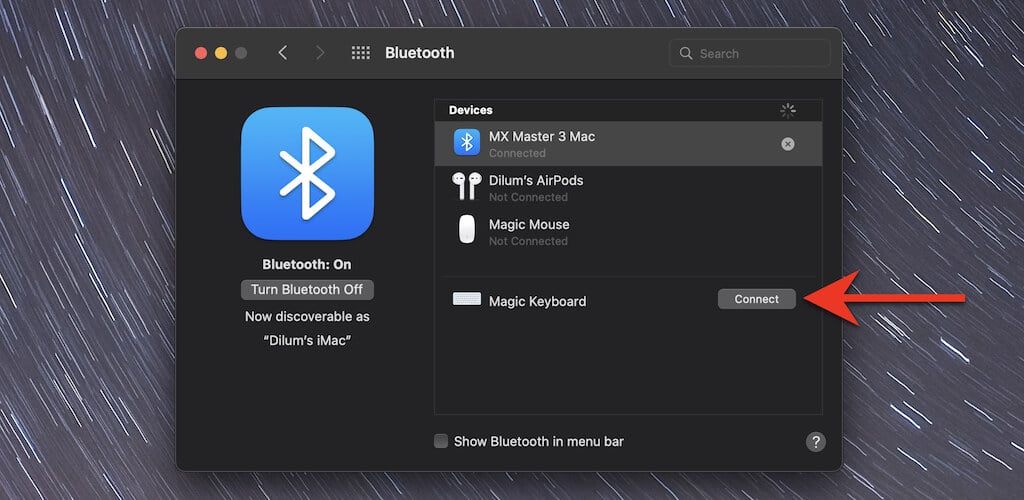Select the Magic Mouse device row
Viewport: 1024px width, 500px height.
(628, 231)
